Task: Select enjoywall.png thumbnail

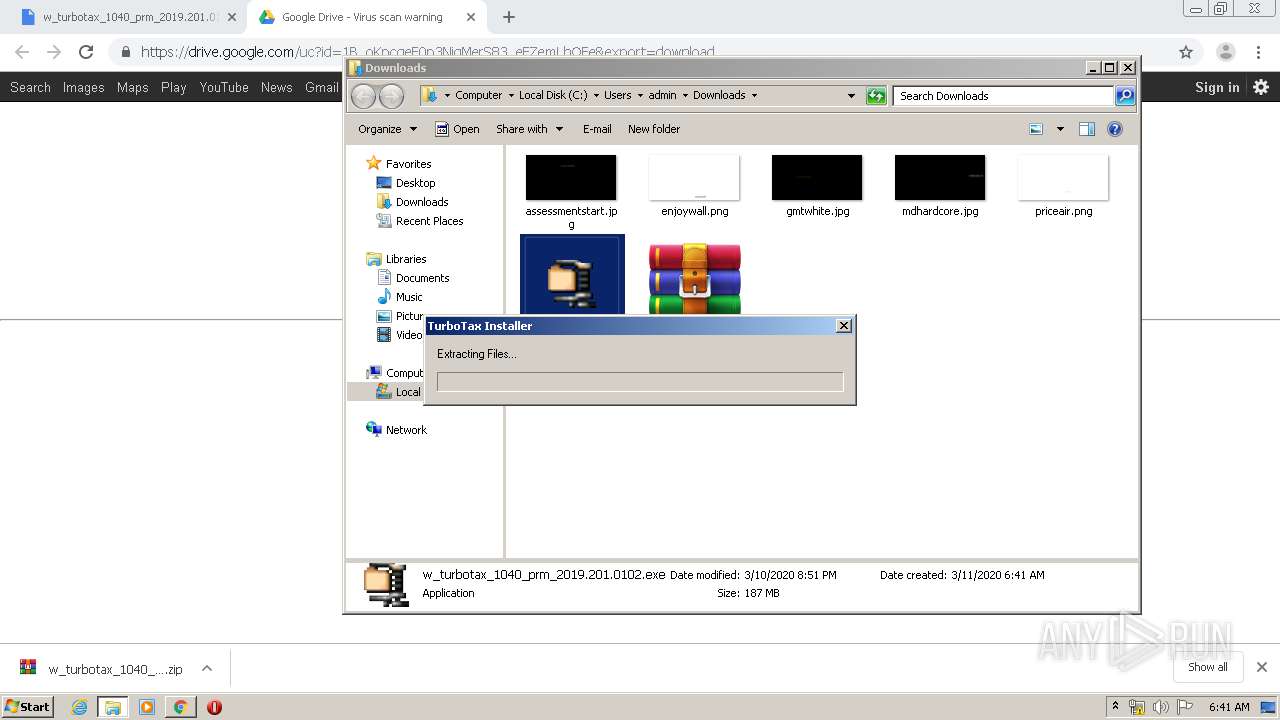Action: point(694,178)
